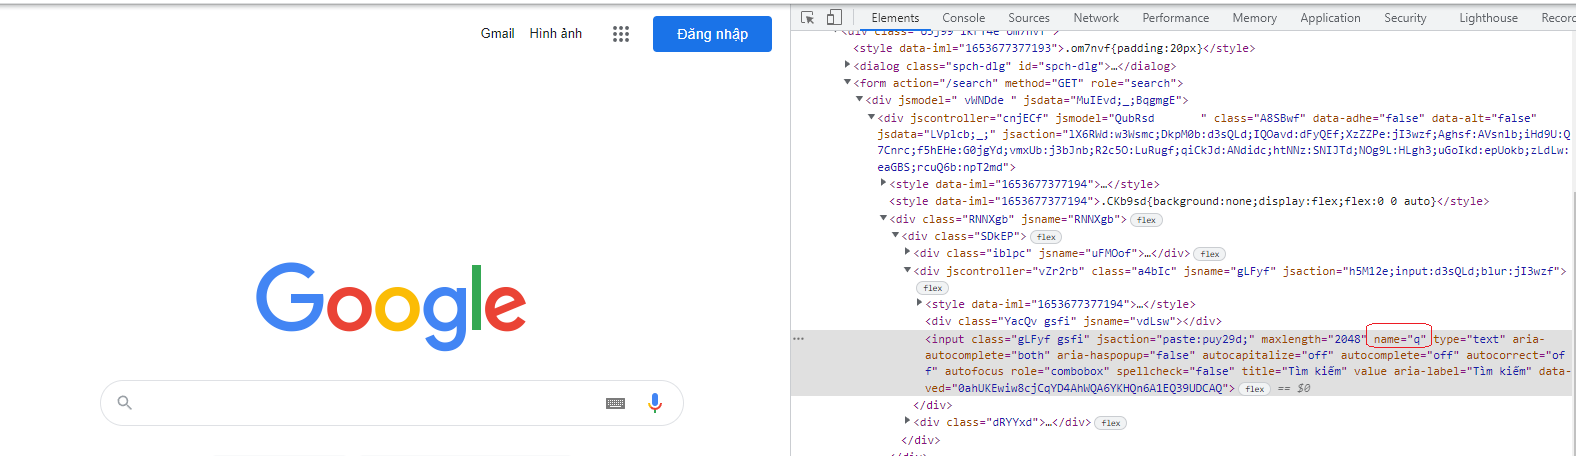The image size is (1576, 456).
Task: Select the highlighted input class gLFyf gsfi row
Action: pyautogui.click(x=1181, y=363)
